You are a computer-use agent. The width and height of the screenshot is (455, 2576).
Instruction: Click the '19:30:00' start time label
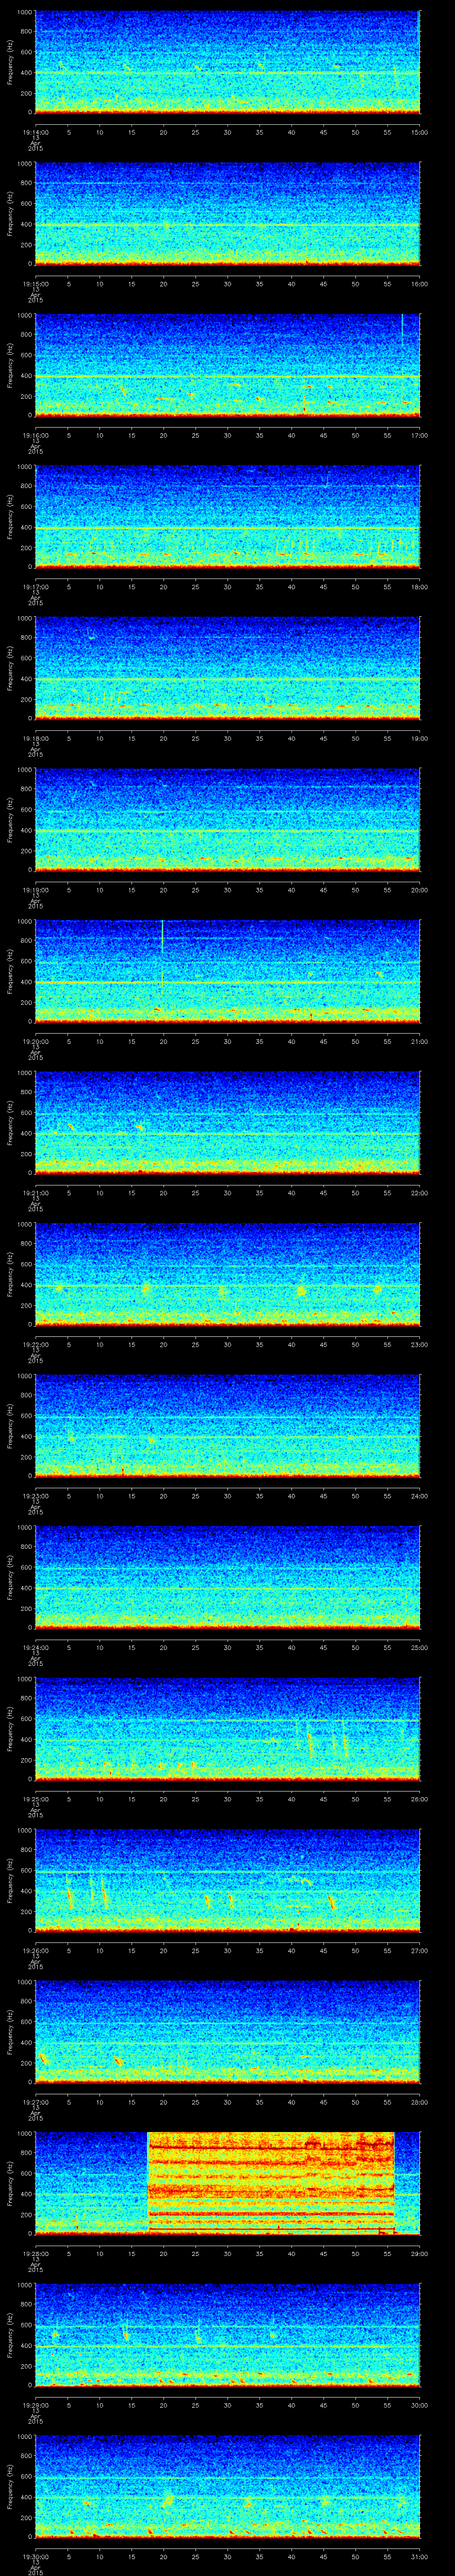(35, 2555)
